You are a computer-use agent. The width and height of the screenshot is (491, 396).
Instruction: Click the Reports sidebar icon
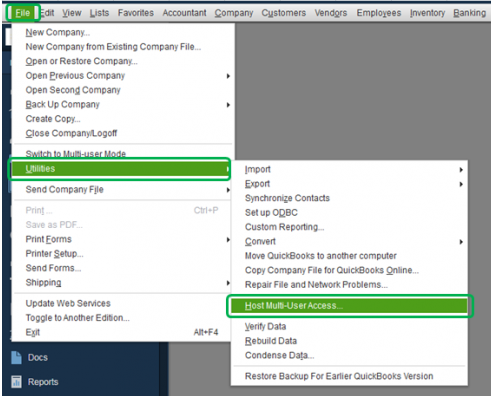tap(16, 382)
